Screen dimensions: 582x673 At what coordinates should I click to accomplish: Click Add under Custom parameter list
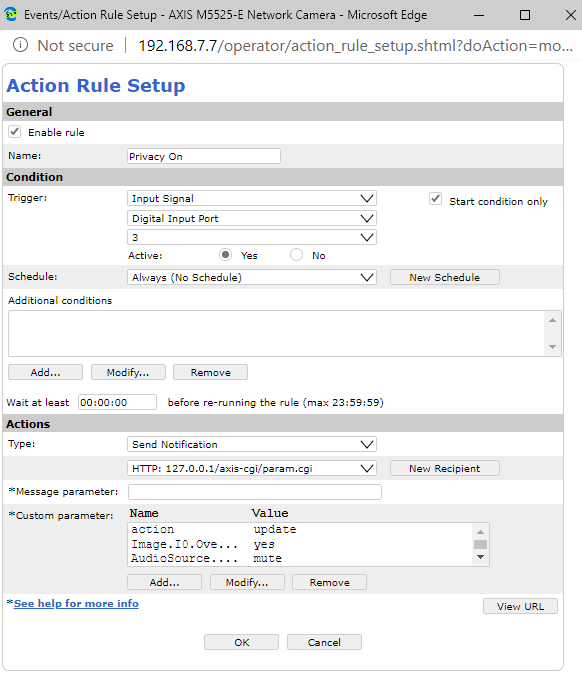point(164,582)
